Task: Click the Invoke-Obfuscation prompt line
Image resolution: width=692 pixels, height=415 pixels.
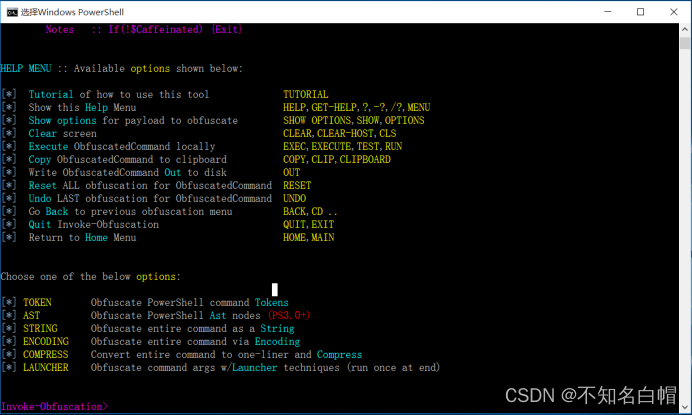Action: pos(54,406)
